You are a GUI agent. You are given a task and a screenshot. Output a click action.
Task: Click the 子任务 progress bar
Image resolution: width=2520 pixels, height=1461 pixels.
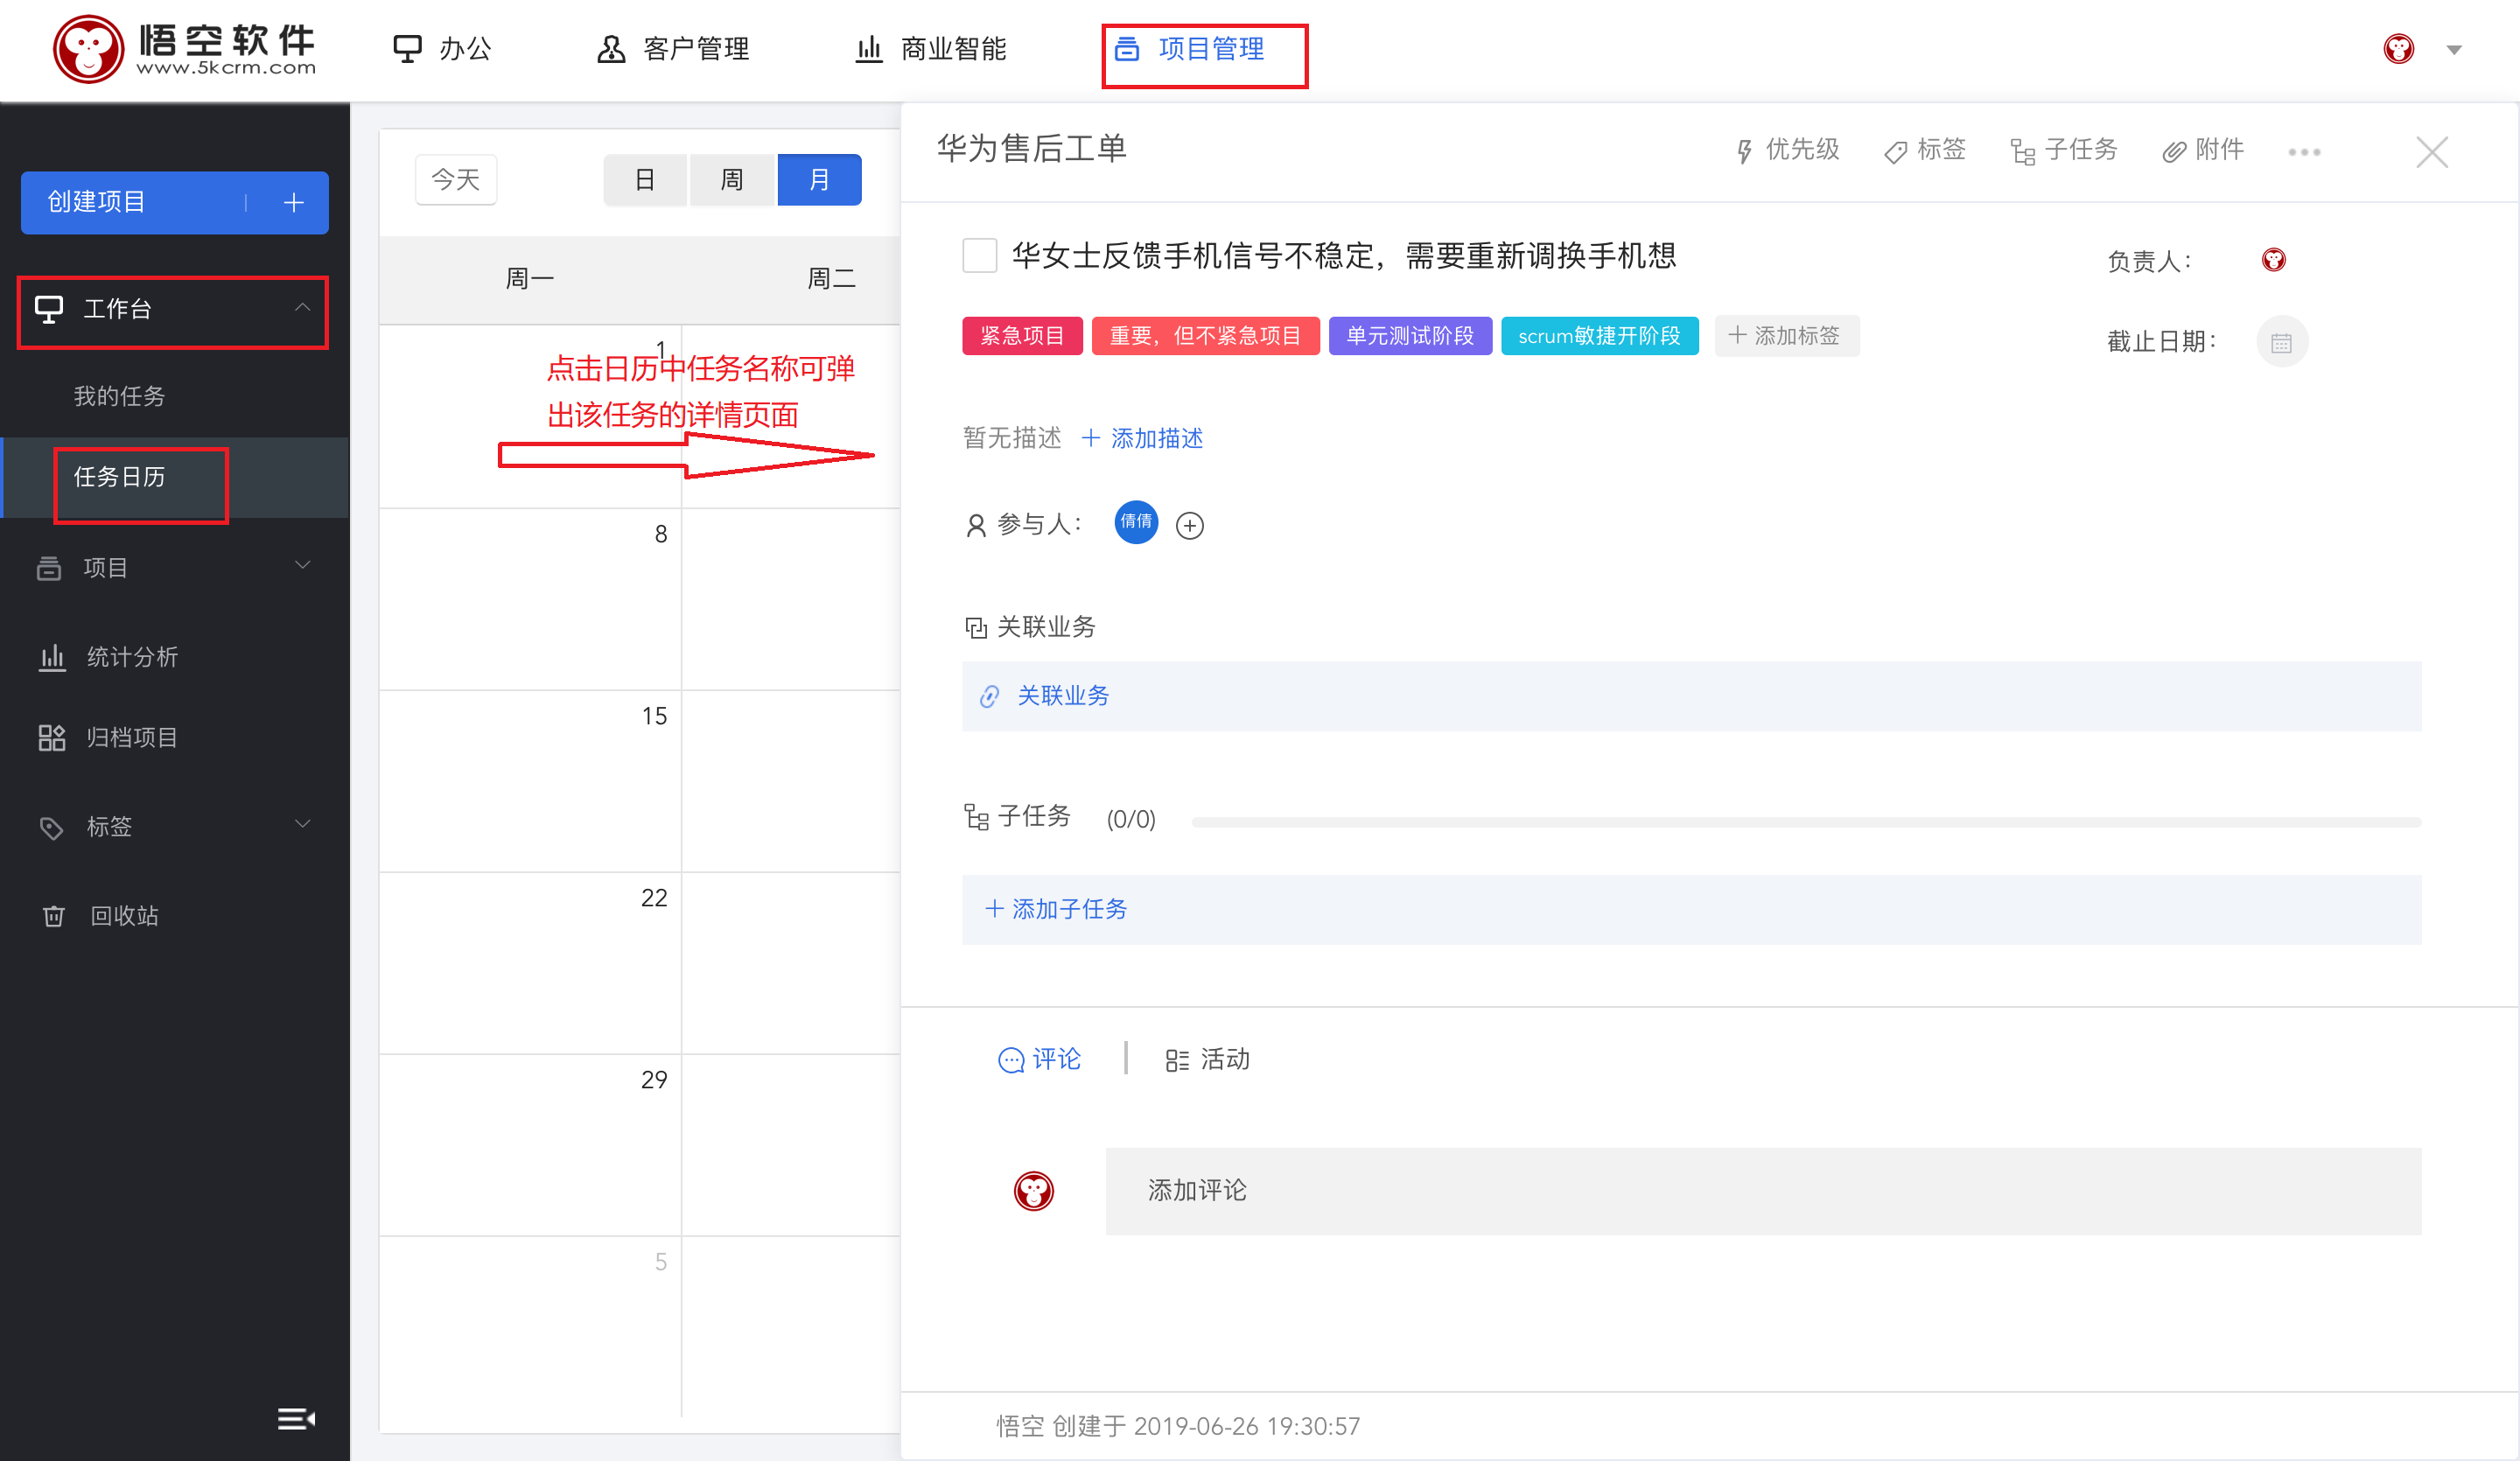tap(1806, 822)
